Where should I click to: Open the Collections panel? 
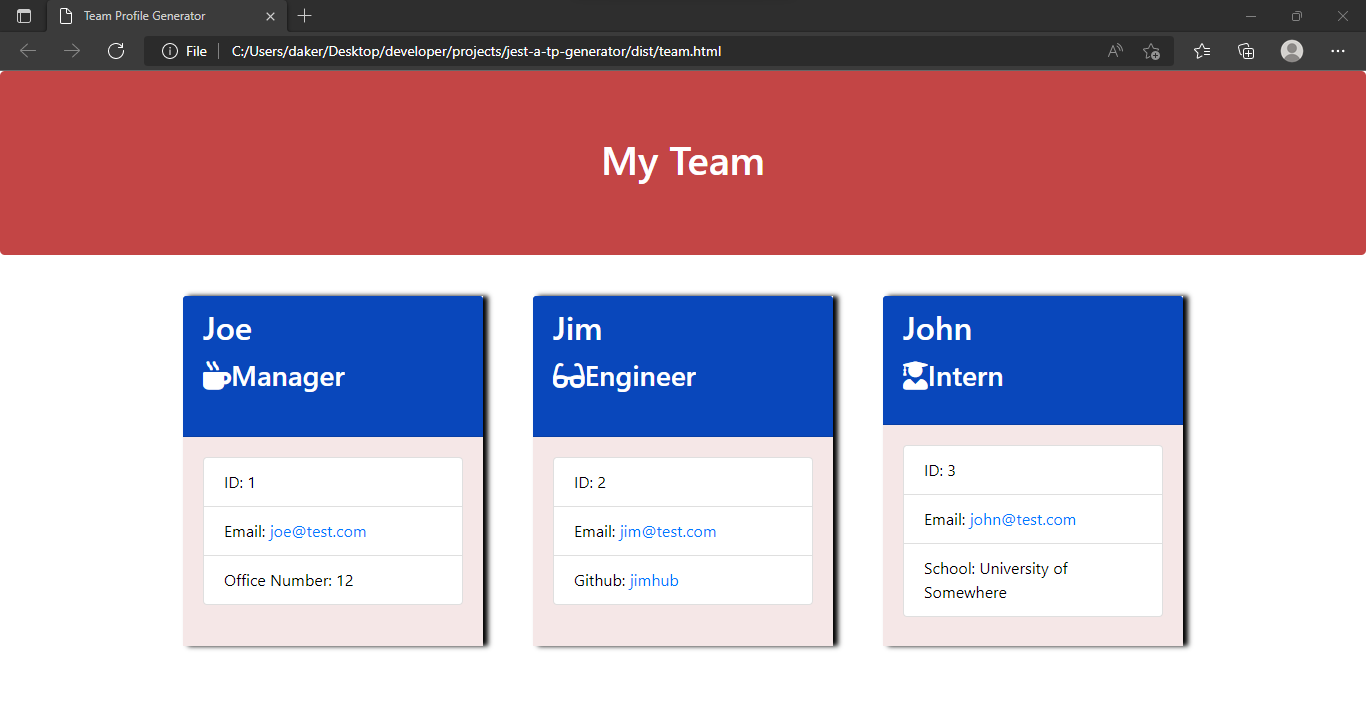1246,51
